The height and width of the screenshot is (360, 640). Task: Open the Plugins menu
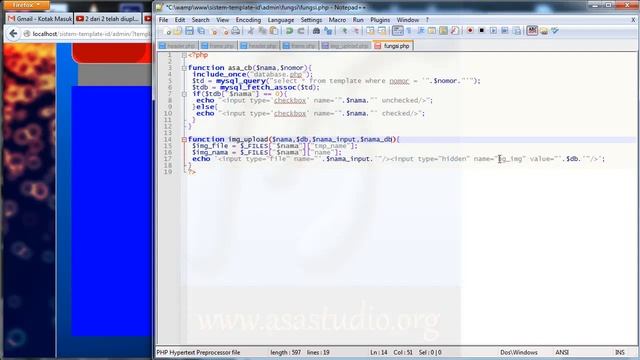tap(380, 20)
